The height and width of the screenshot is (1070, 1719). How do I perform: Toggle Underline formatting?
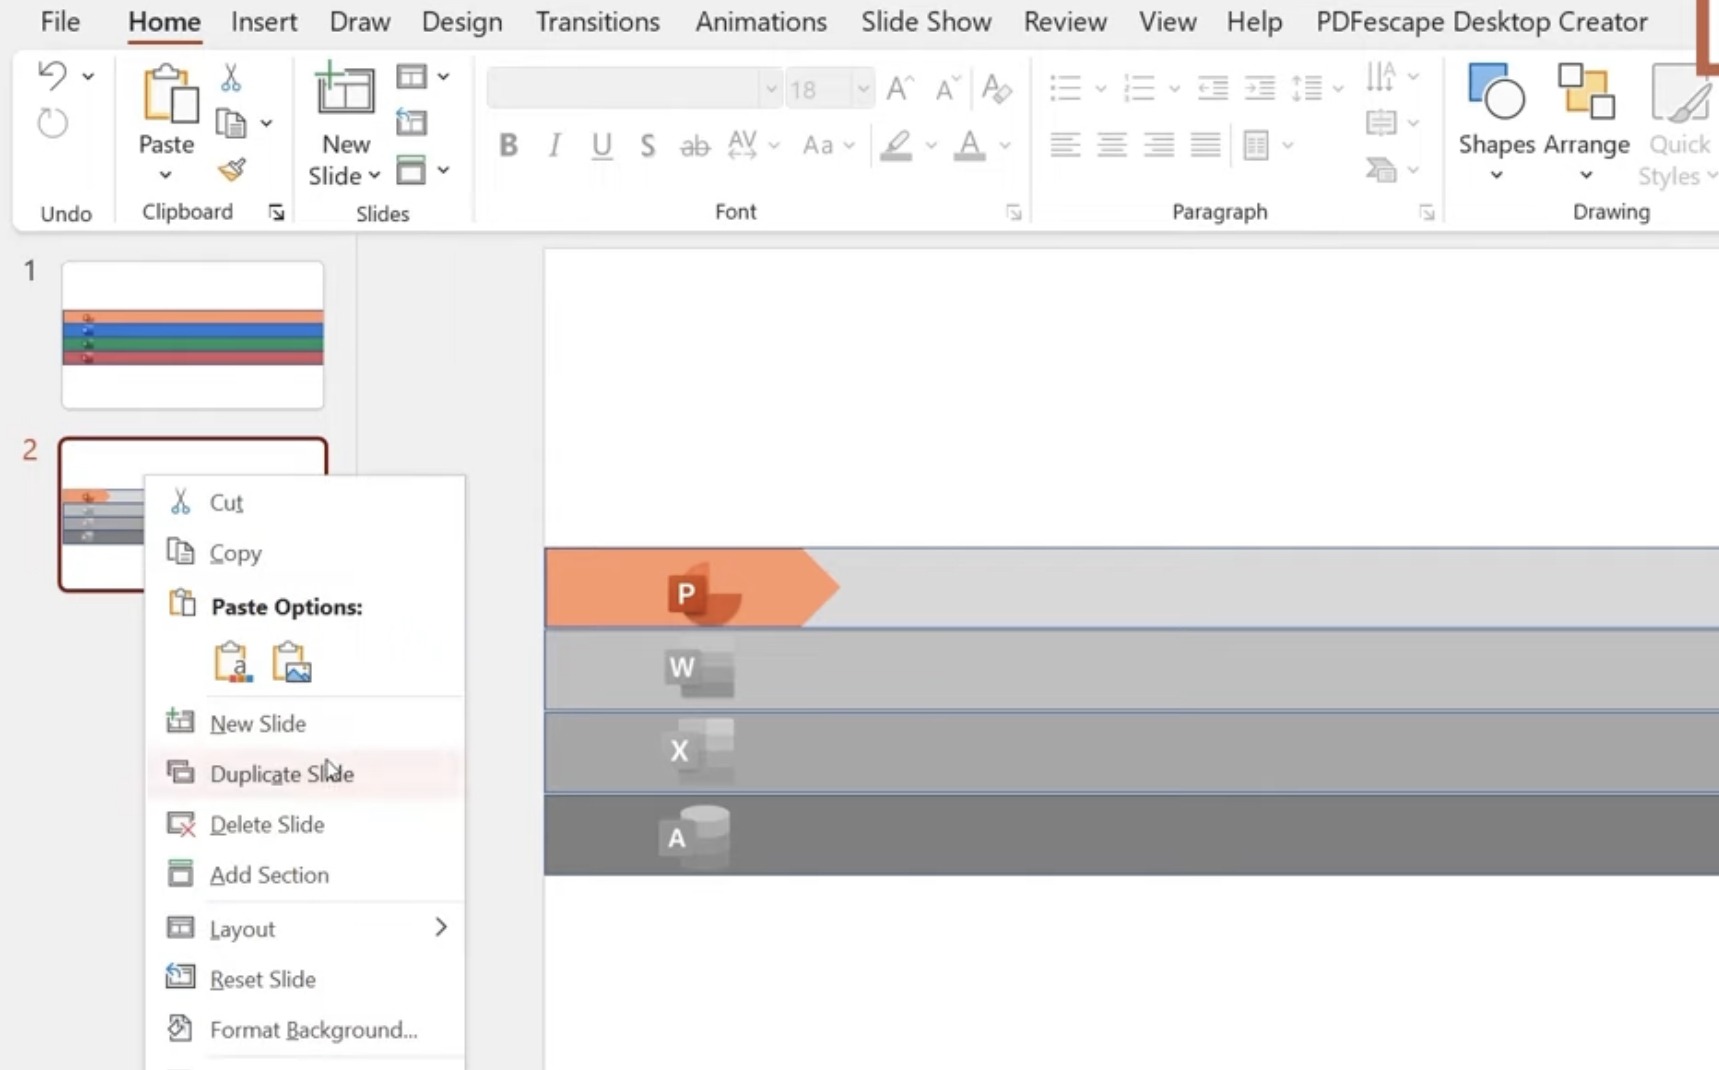point(601,146)
